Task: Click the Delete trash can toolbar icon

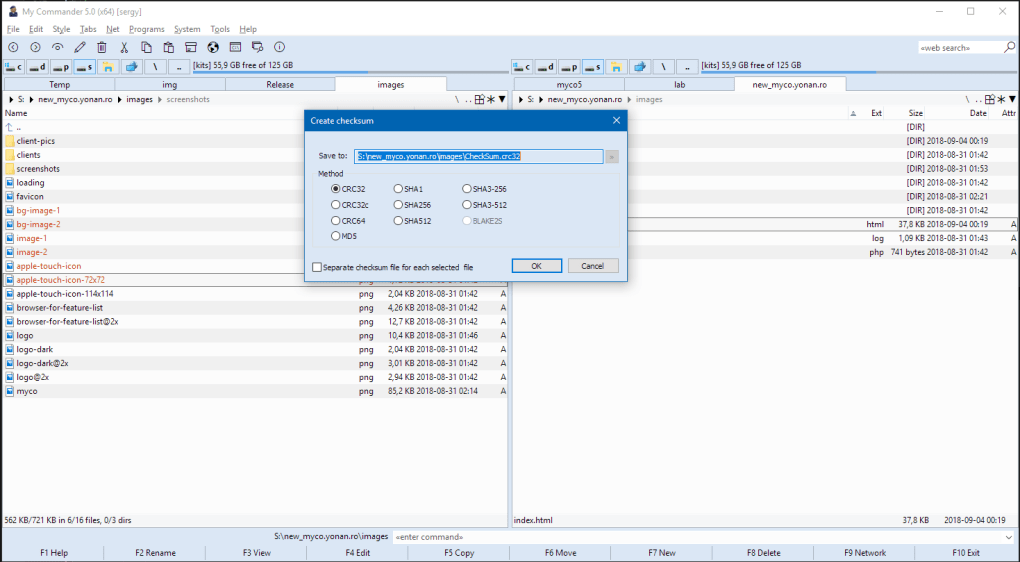Action: pyautogui.click(x=102, y=47)
